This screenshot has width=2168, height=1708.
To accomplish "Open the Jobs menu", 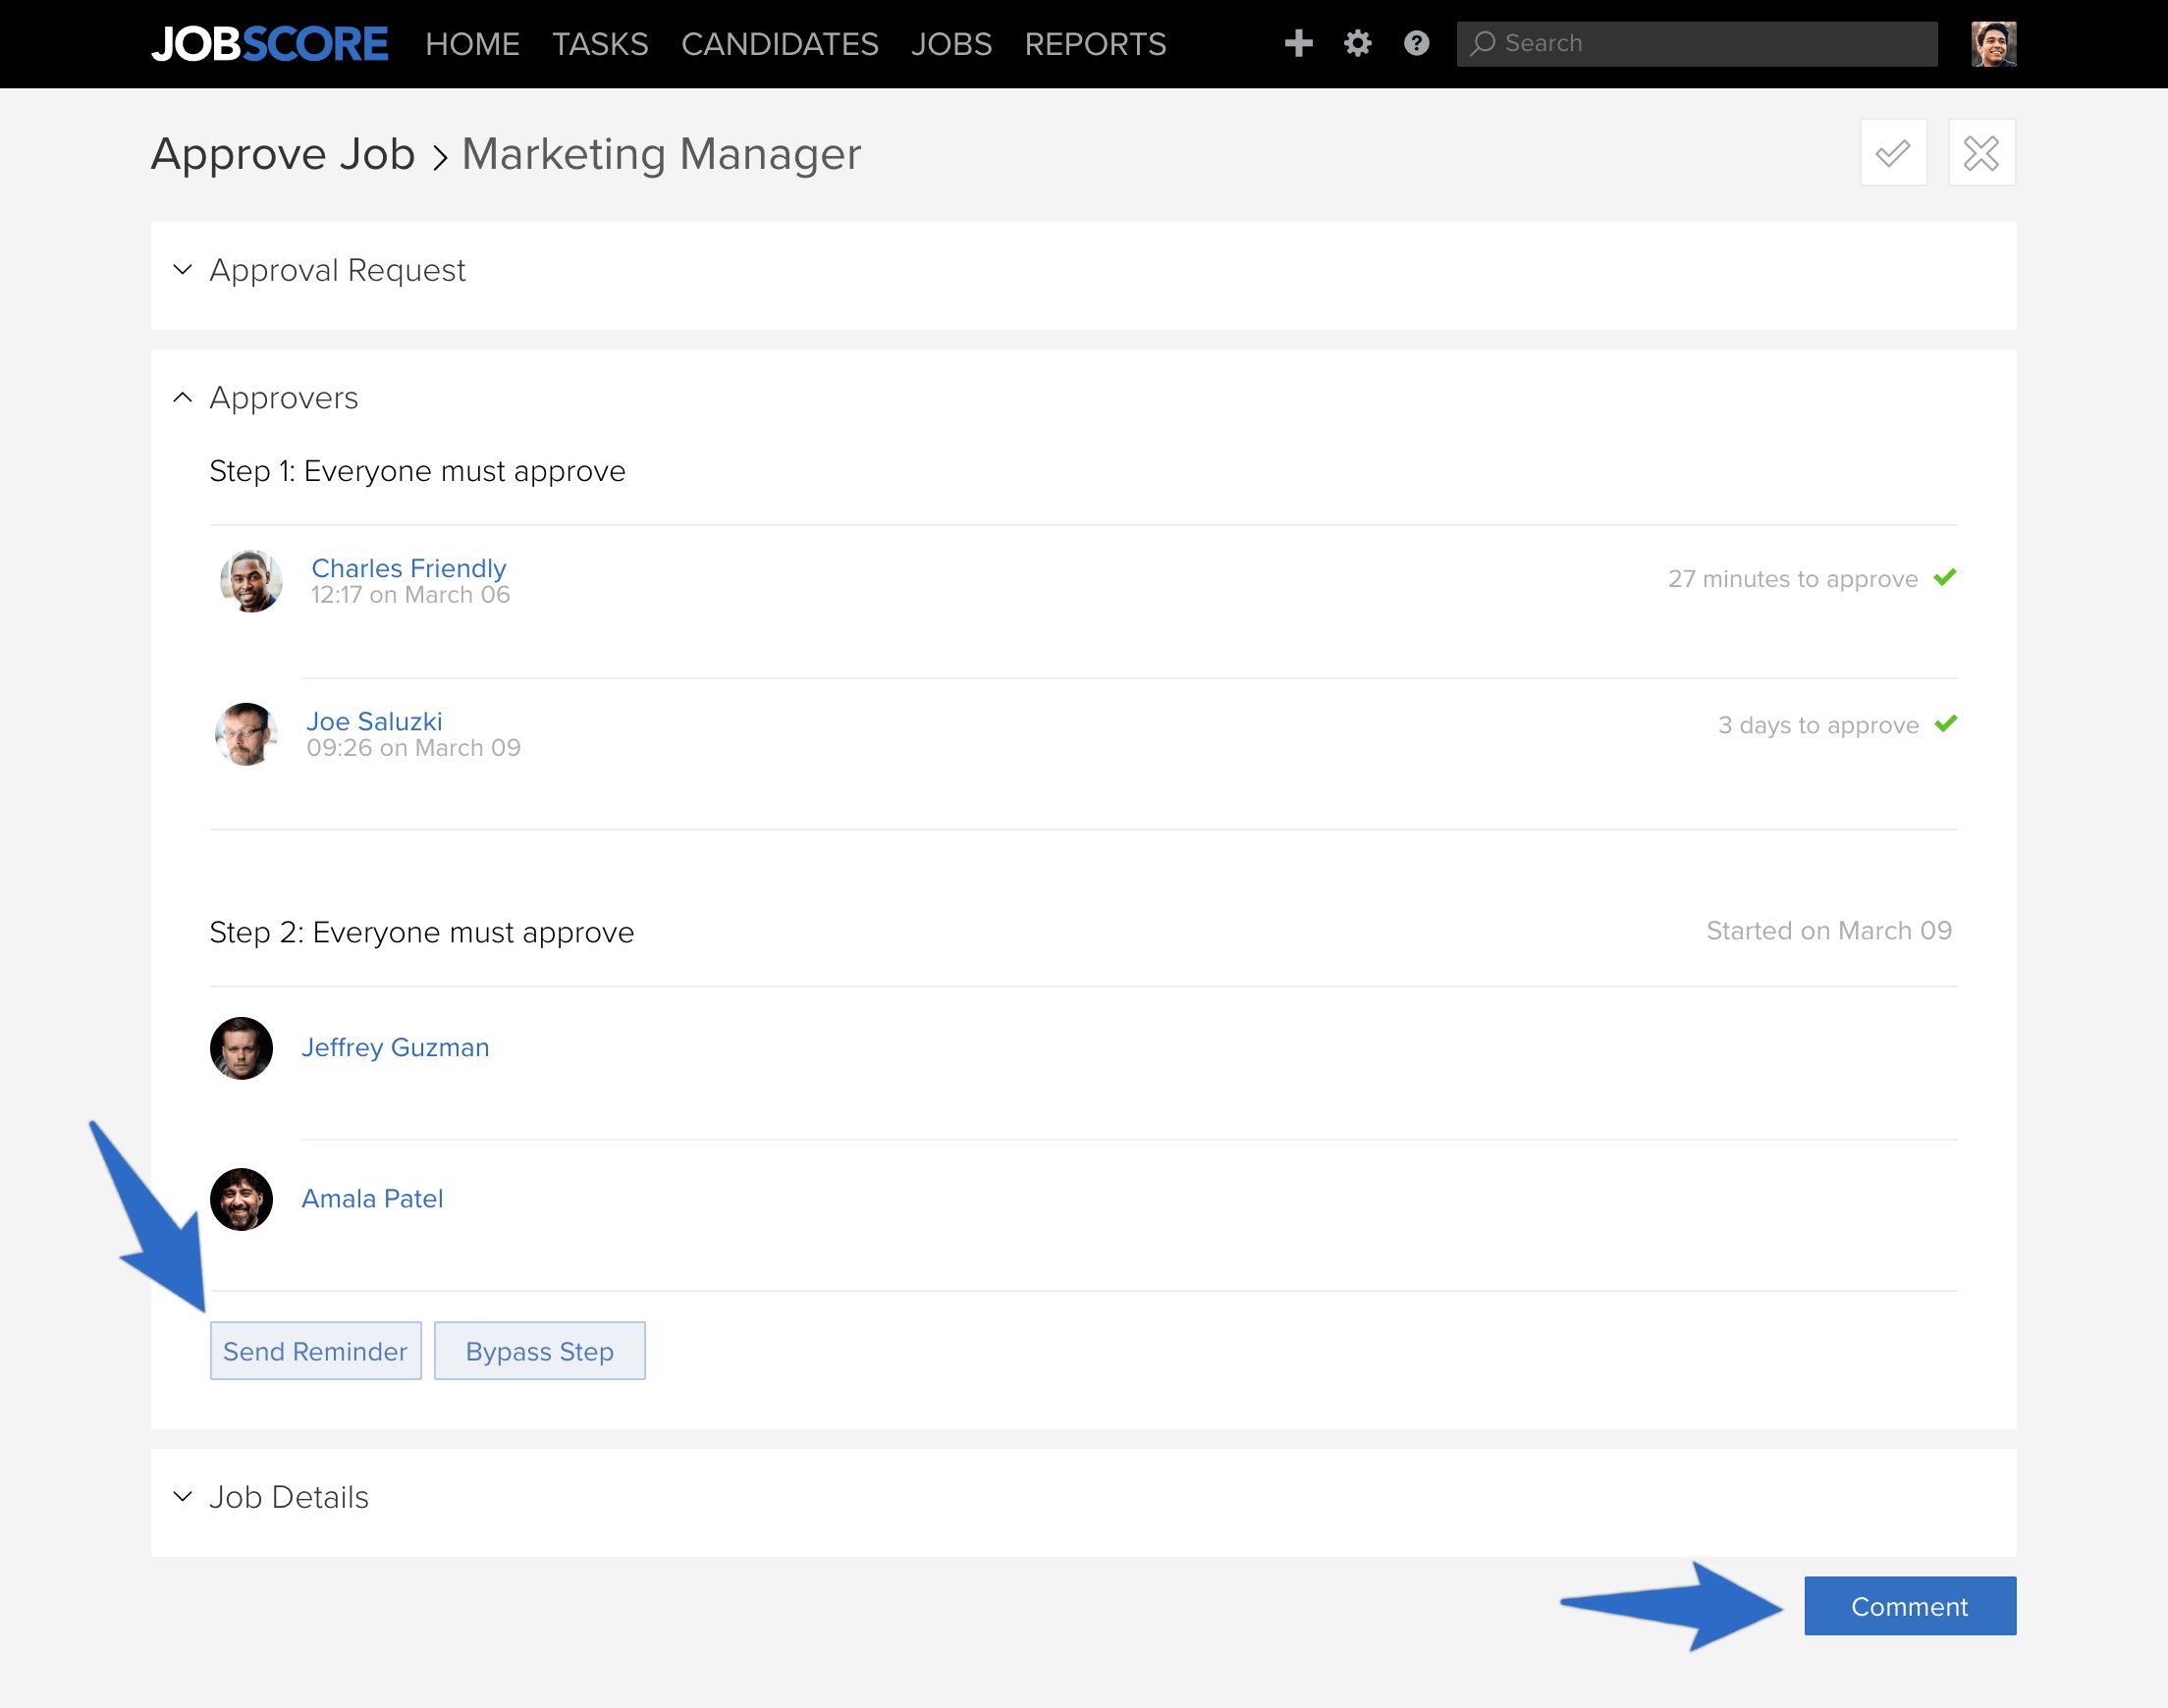I will (951, 44).
